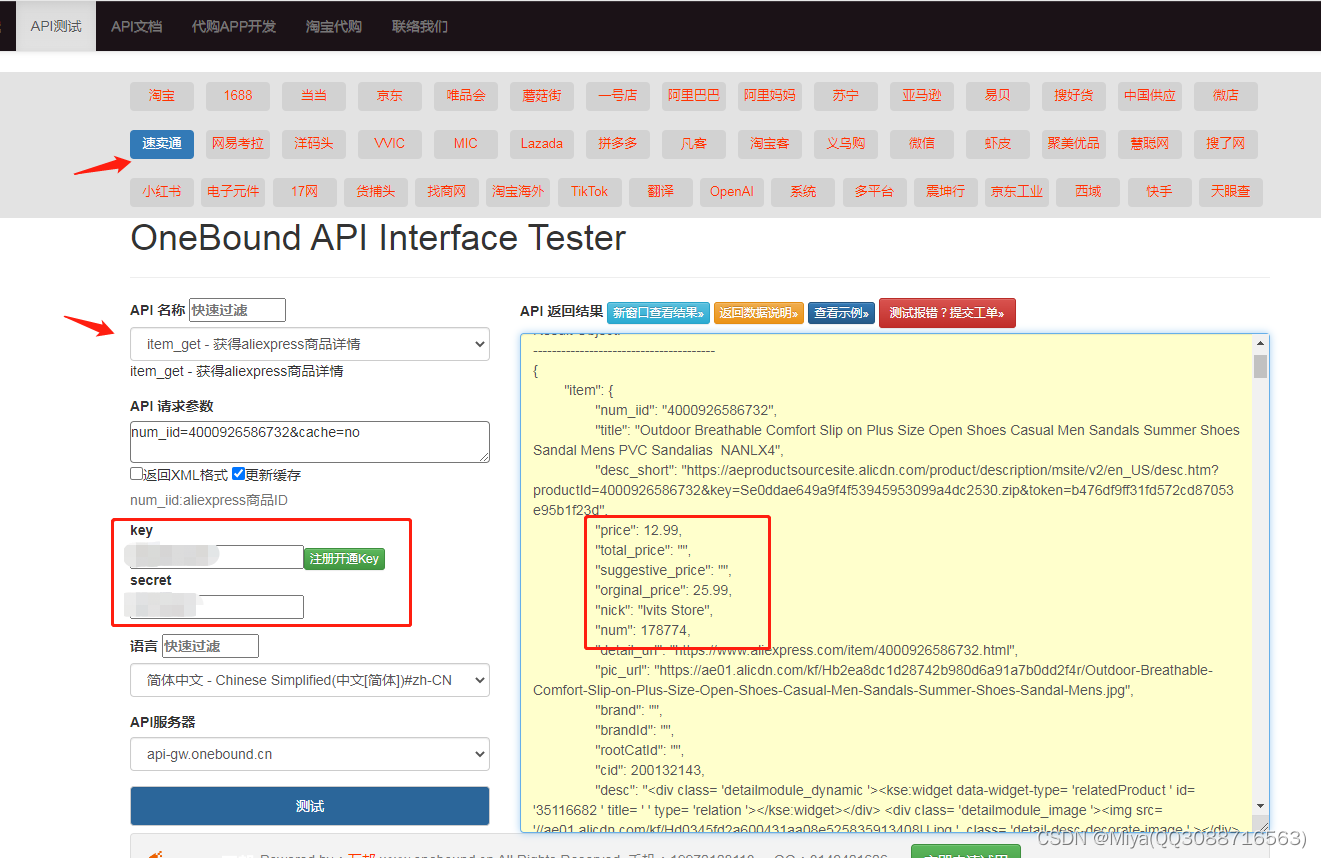This screenshot has width=1321, height=858.
Task: Select the 微信 platform button
Action: (x=922, y=144)
